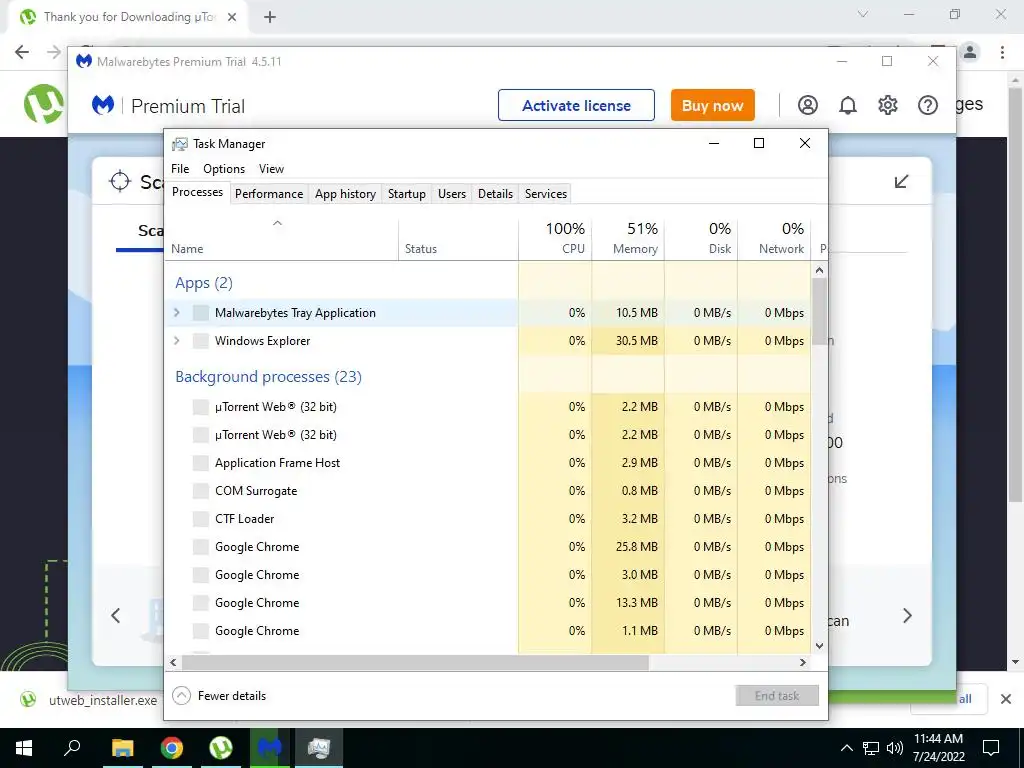Sort processes by CPU column
The image size is (1024, 768).
coord(556,239)
